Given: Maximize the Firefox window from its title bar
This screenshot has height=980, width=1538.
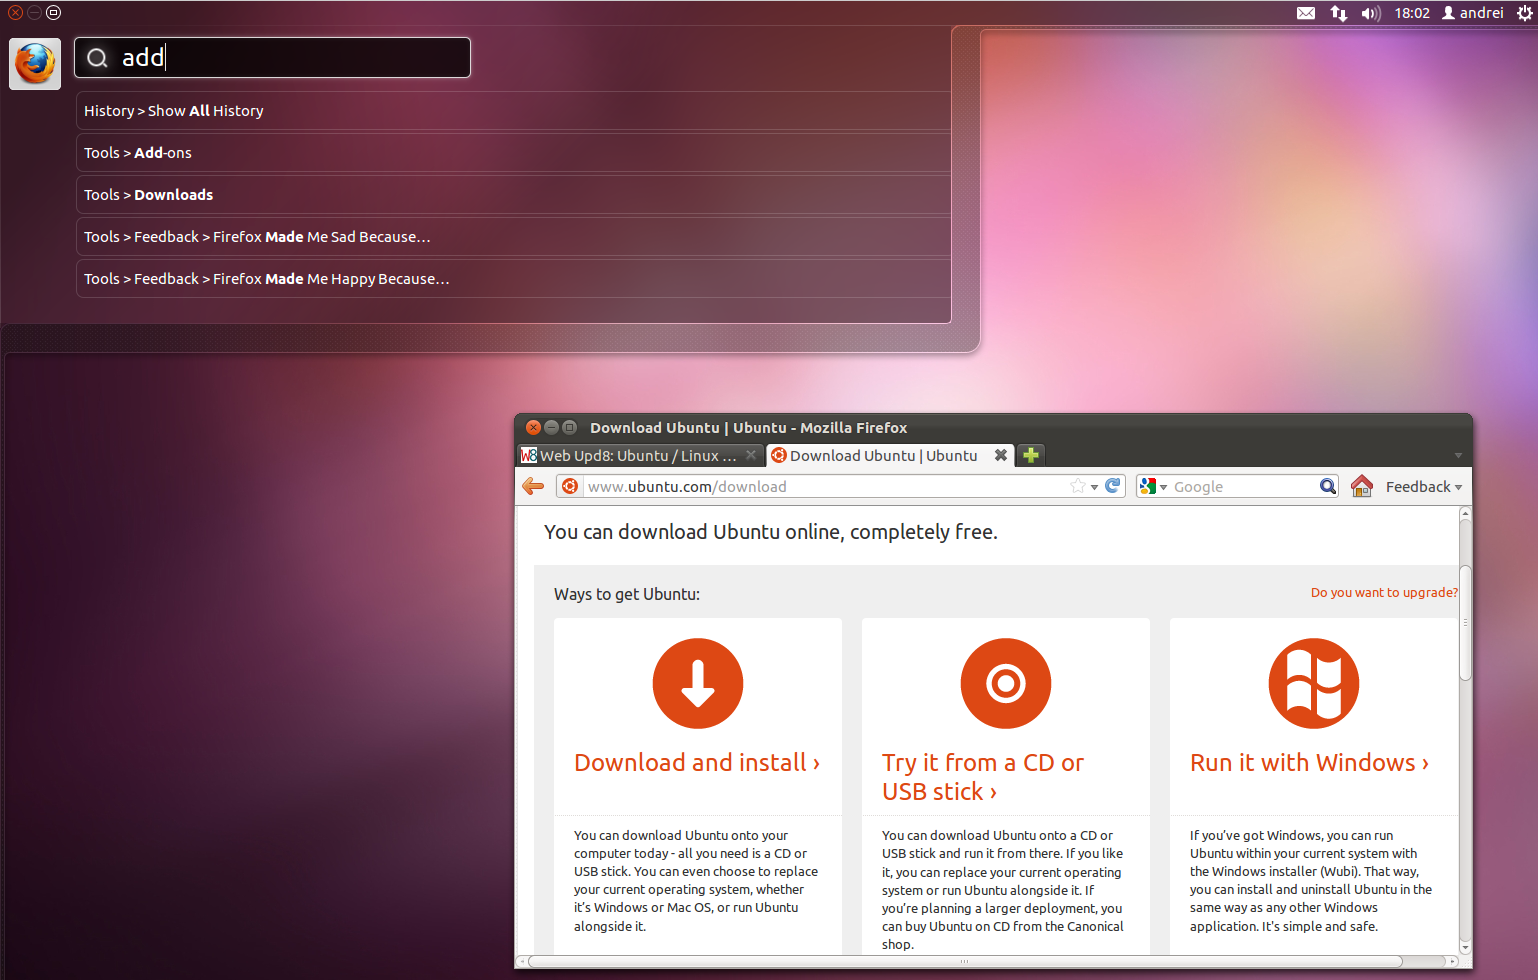Looking at the screenshot, I should coord(569,427).
